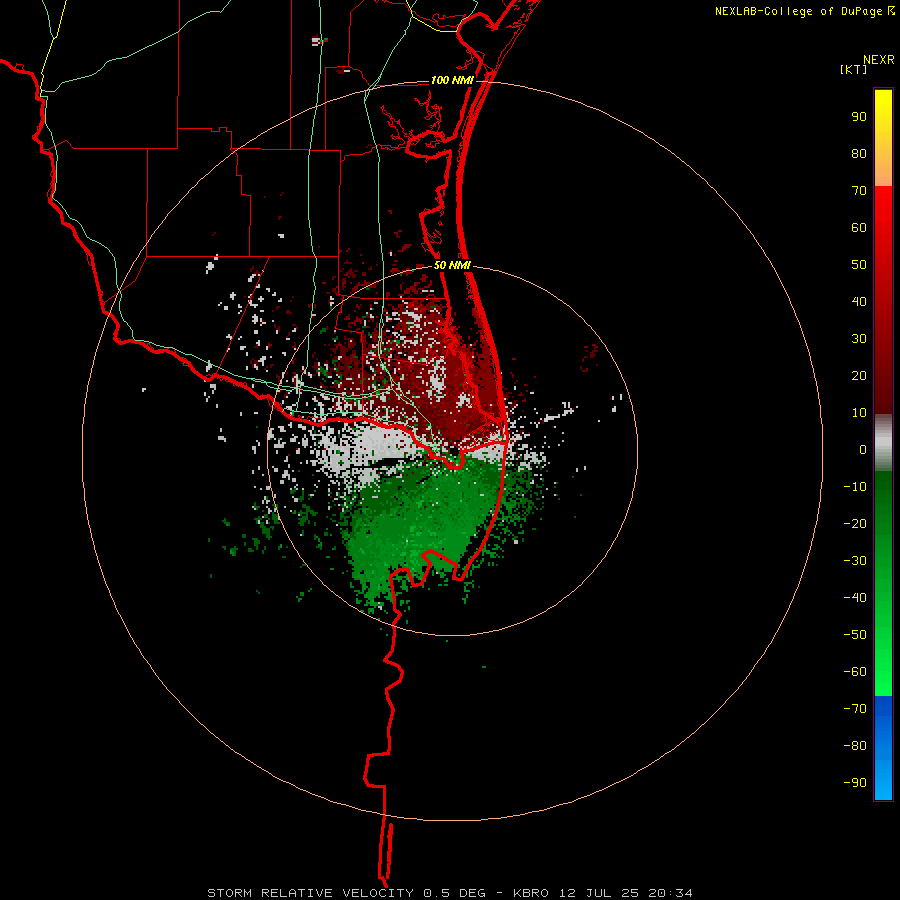
Task: Click the 70 value on the velocity scale
Action: 859,191
